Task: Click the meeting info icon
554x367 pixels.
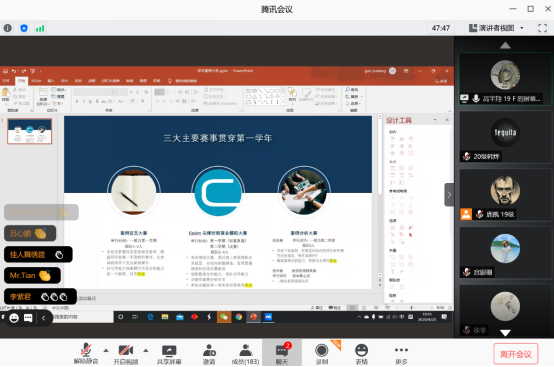Action: point(7,28)
